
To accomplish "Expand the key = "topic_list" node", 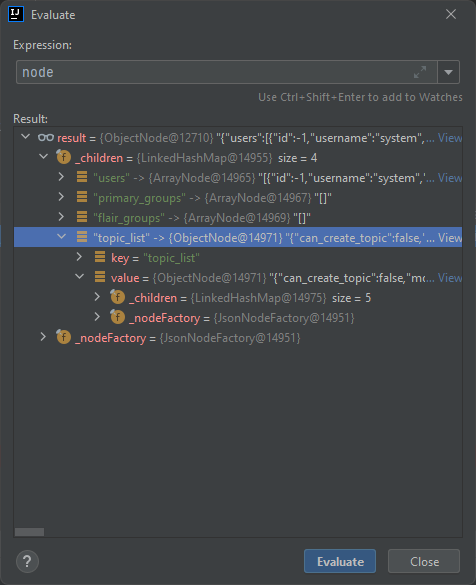I will 79,257.
